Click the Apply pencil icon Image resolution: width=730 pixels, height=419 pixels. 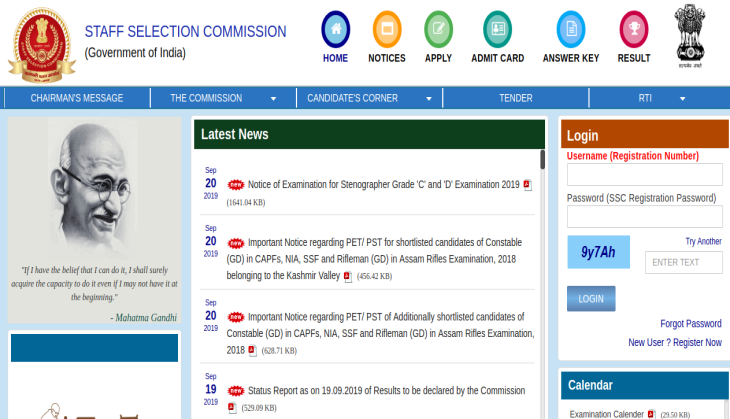pos(438,29)
